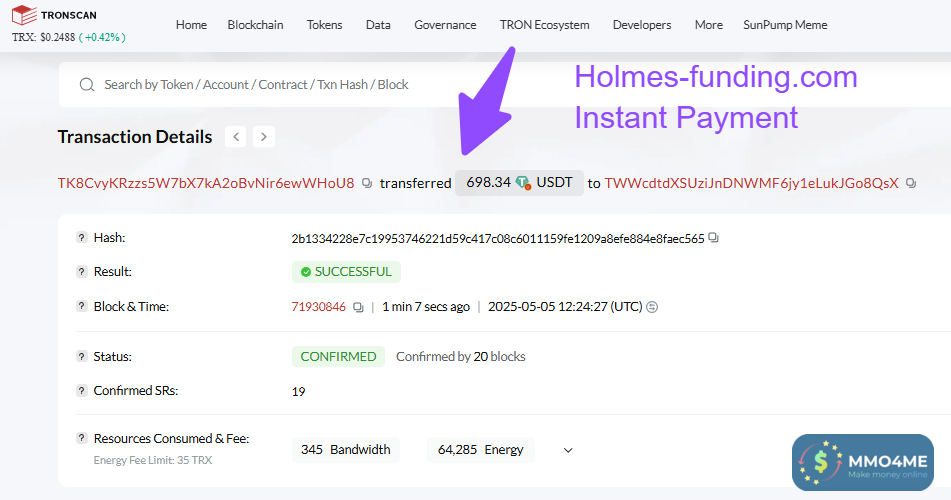Click the SUCCESSFUL result badge
Image resolution: width=951 pixels, height=500 pixels.
tap(346, 272)
